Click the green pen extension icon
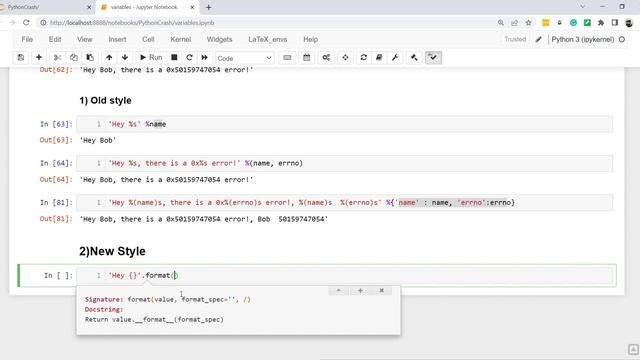The height and width of the screenshot is (360, 640). point(587,23)
